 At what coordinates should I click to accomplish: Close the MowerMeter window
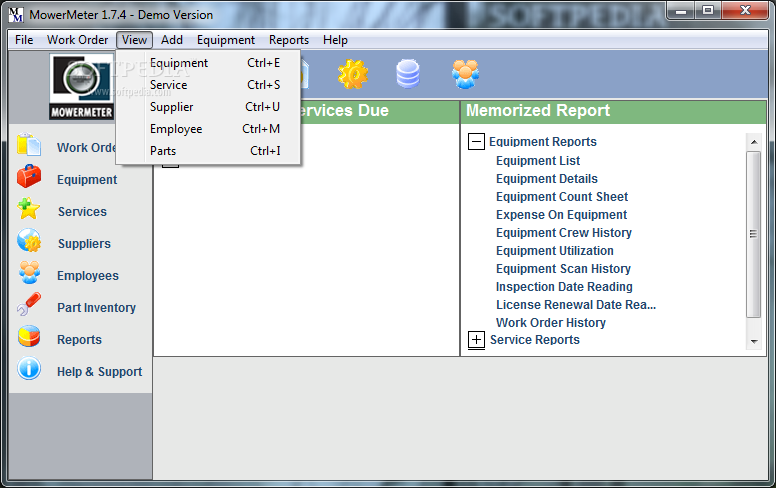pyautogui.click(x=745, y=10)
